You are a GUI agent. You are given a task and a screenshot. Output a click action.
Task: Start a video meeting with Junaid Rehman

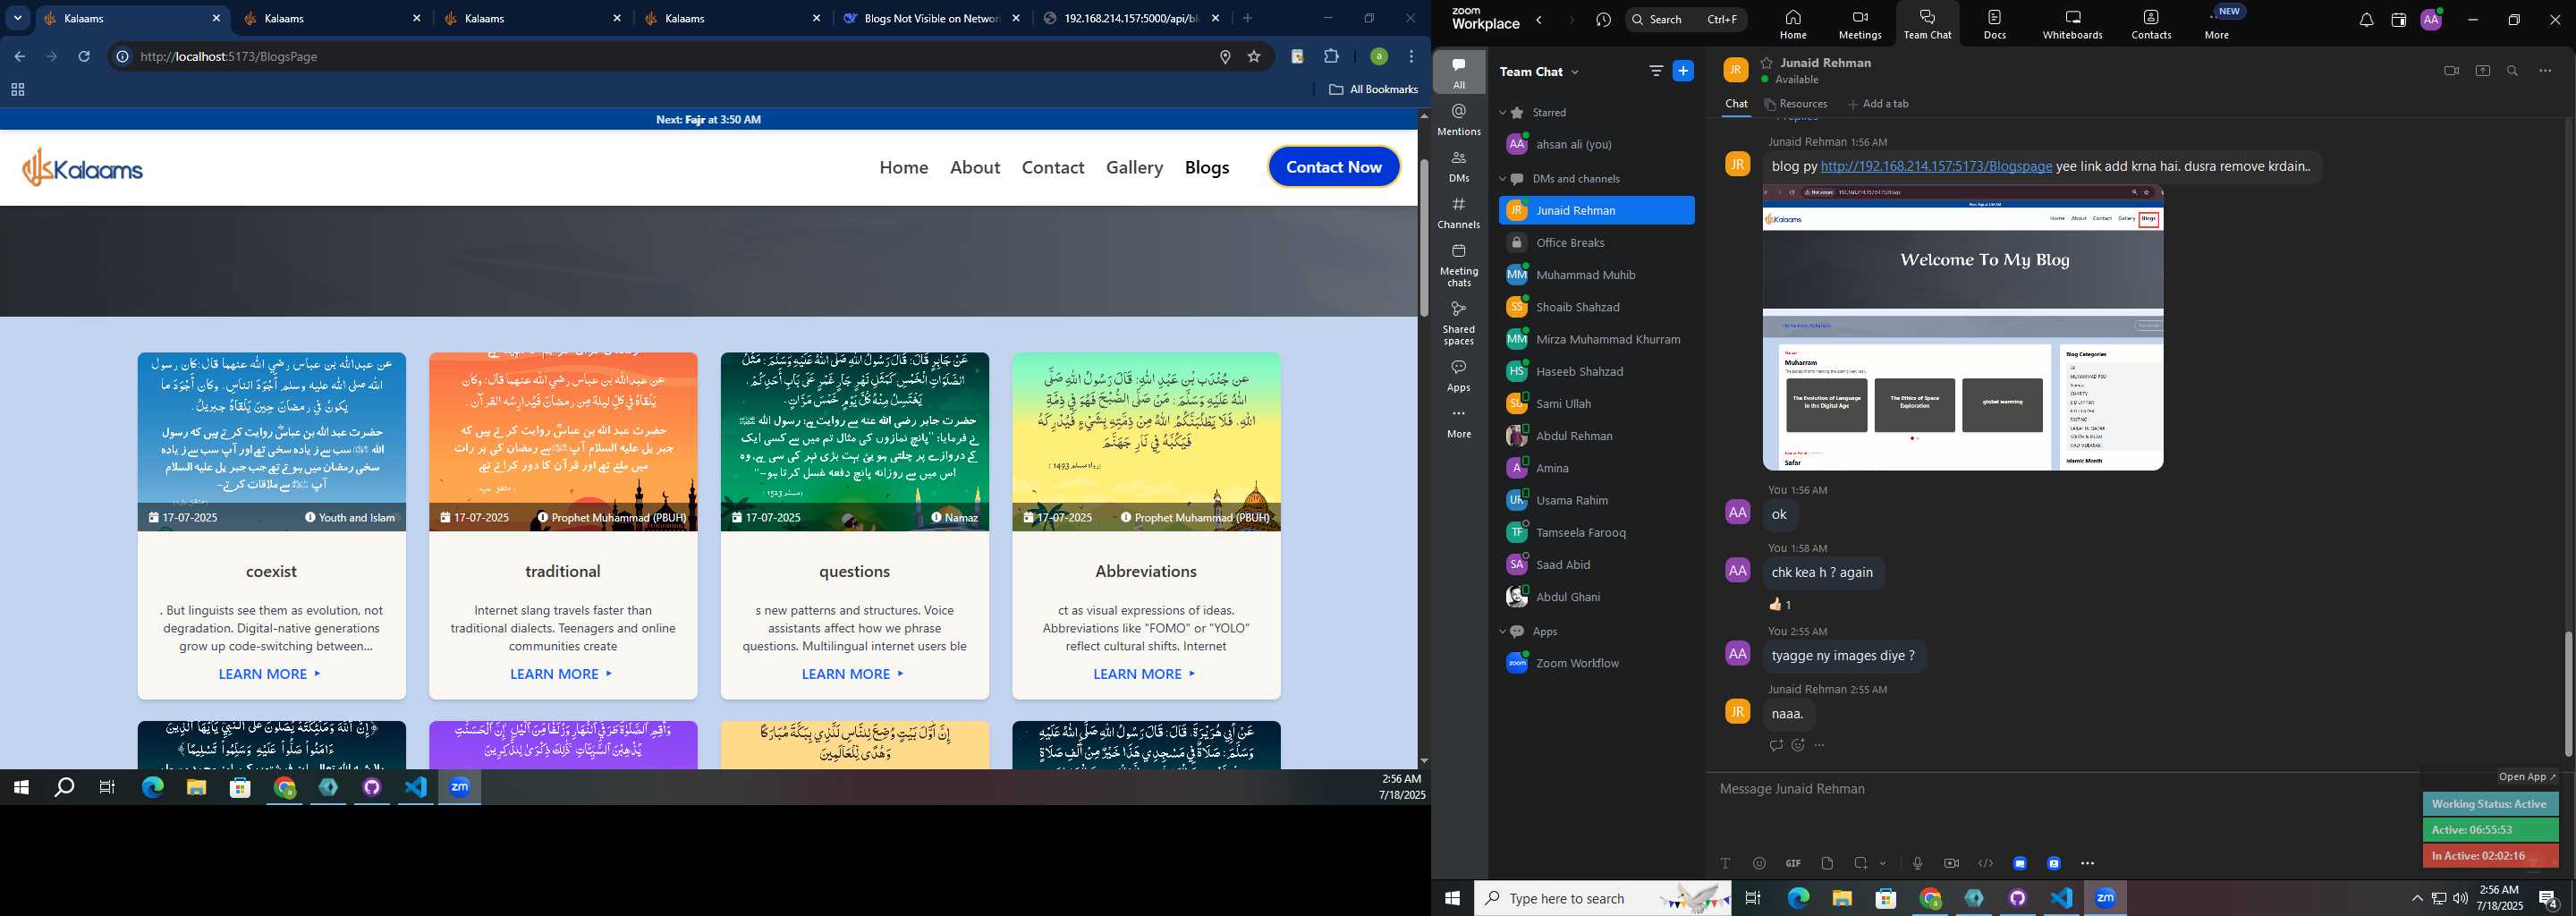point(2451,71)
